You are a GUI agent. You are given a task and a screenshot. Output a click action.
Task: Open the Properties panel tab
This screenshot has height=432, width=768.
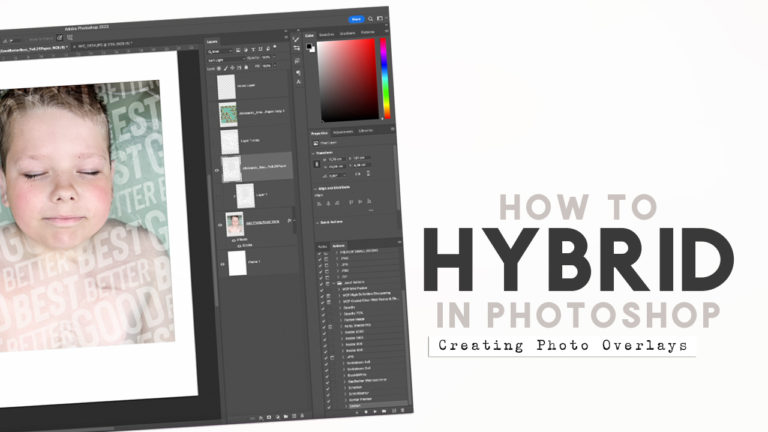click(x=320, y=133)
